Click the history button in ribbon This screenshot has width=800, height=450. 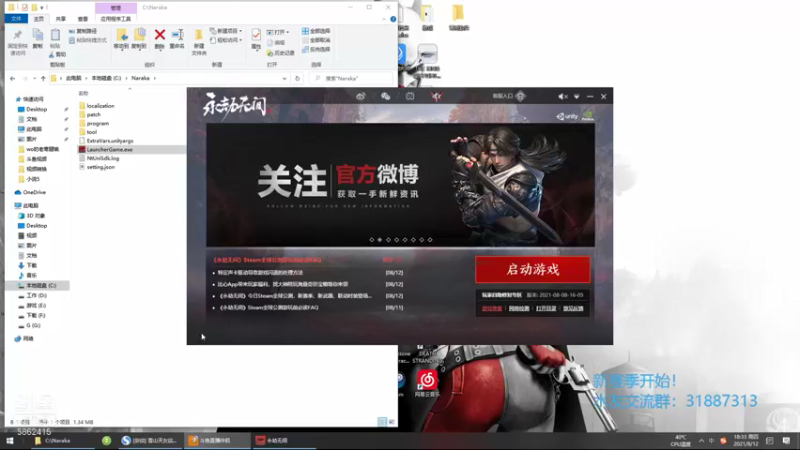point(281,53)
